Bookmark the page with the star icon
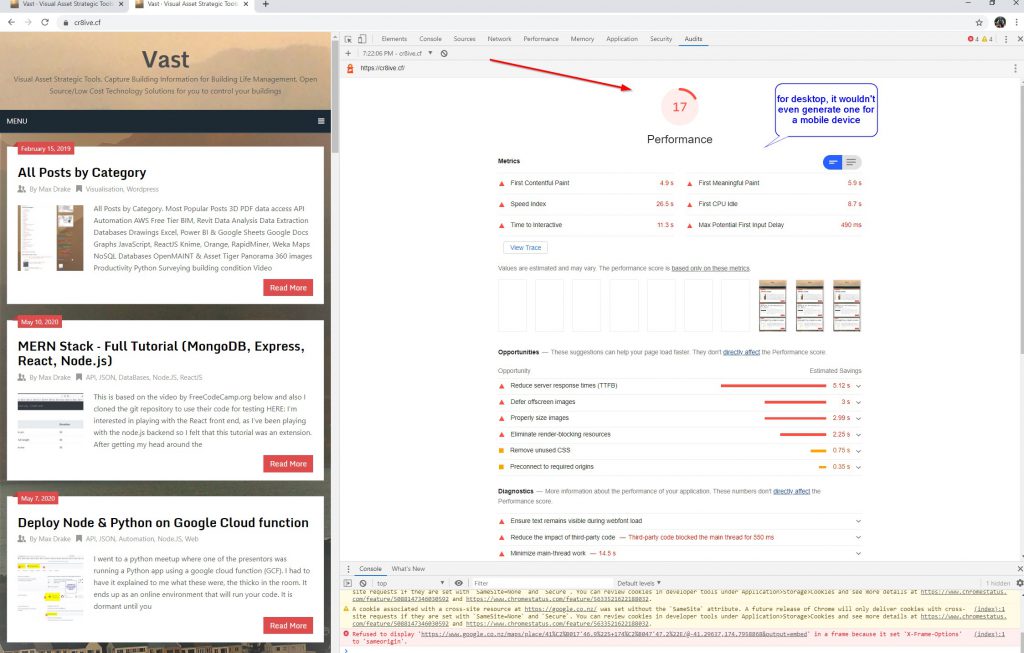The height and width of the screenshot is (653, 1024). click(979, 21)
